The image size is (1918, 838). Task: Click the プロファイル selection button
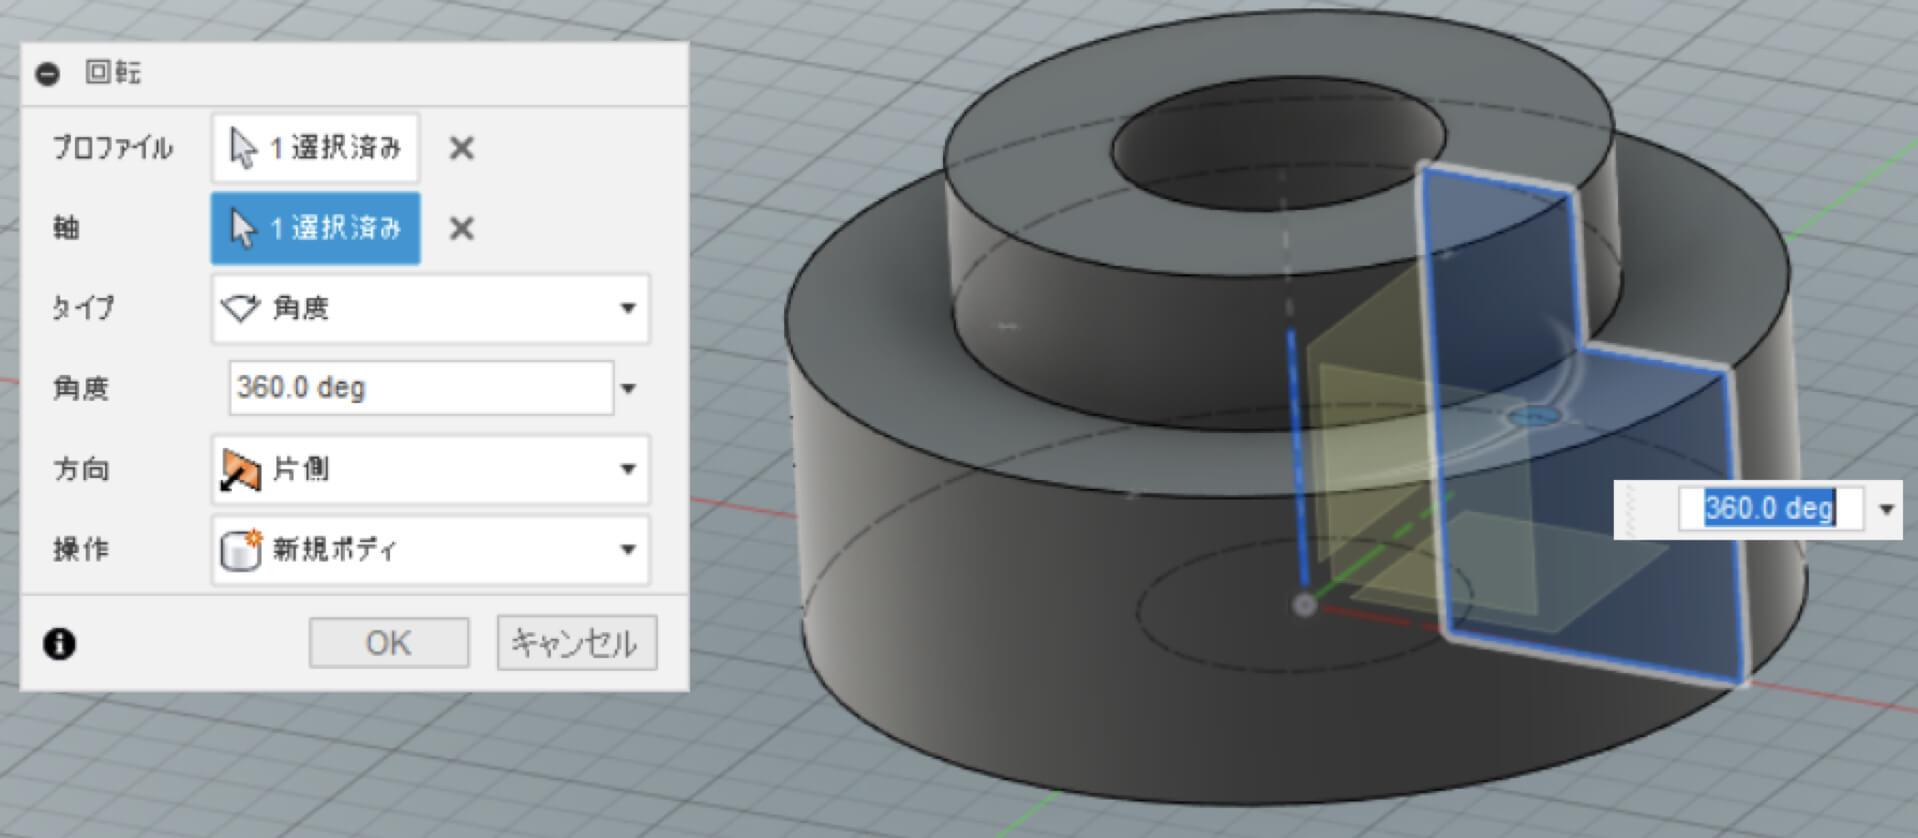coord(315,148)
